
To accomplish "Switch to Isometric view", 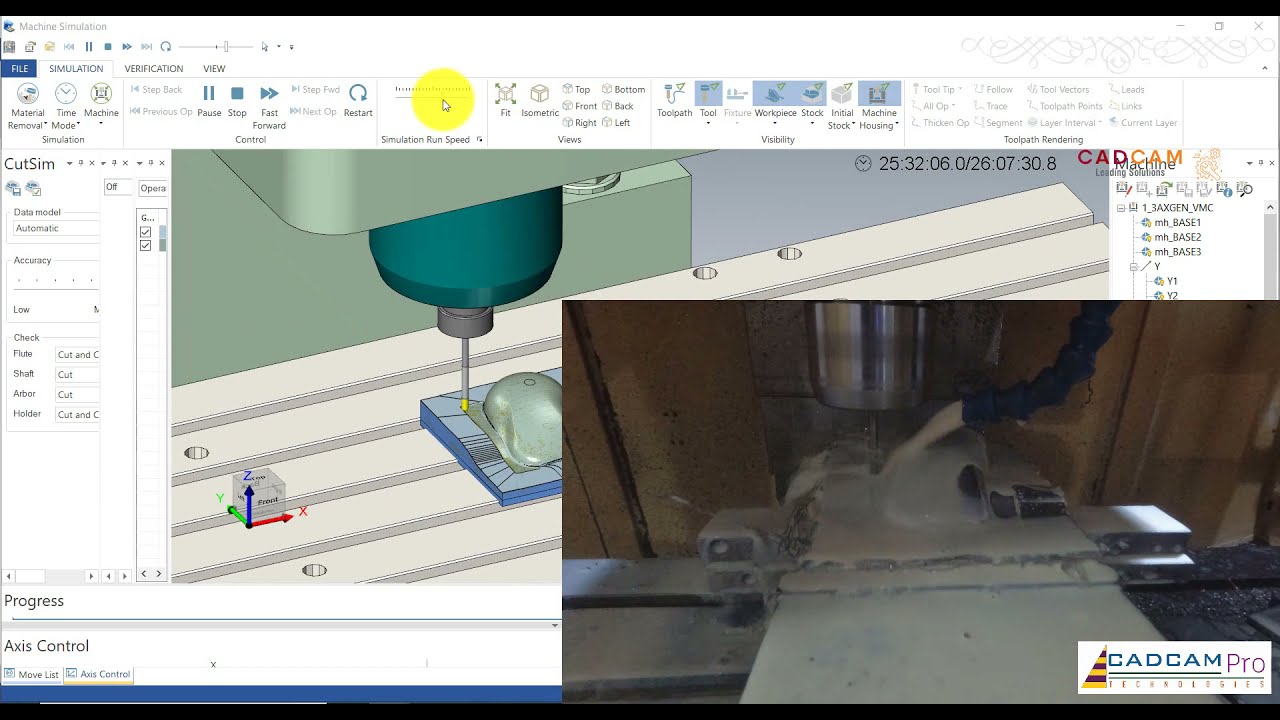I will point(540,101).
